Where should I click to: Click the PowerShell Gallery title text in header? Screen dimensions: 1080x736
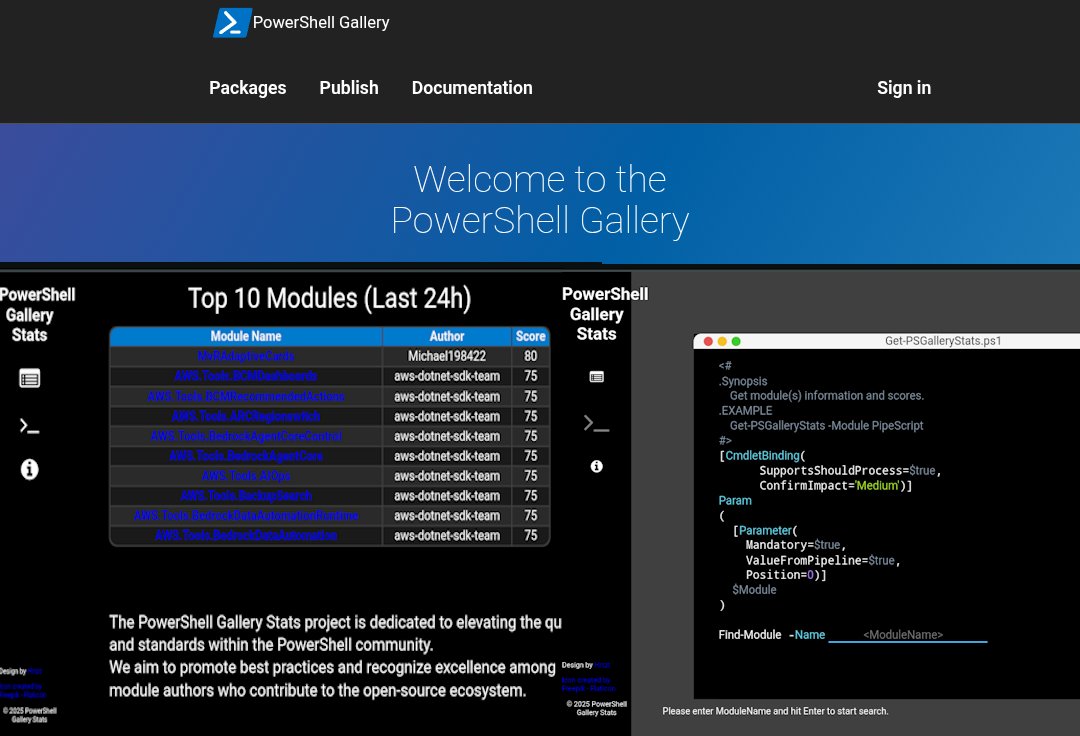tap(321, 23)
